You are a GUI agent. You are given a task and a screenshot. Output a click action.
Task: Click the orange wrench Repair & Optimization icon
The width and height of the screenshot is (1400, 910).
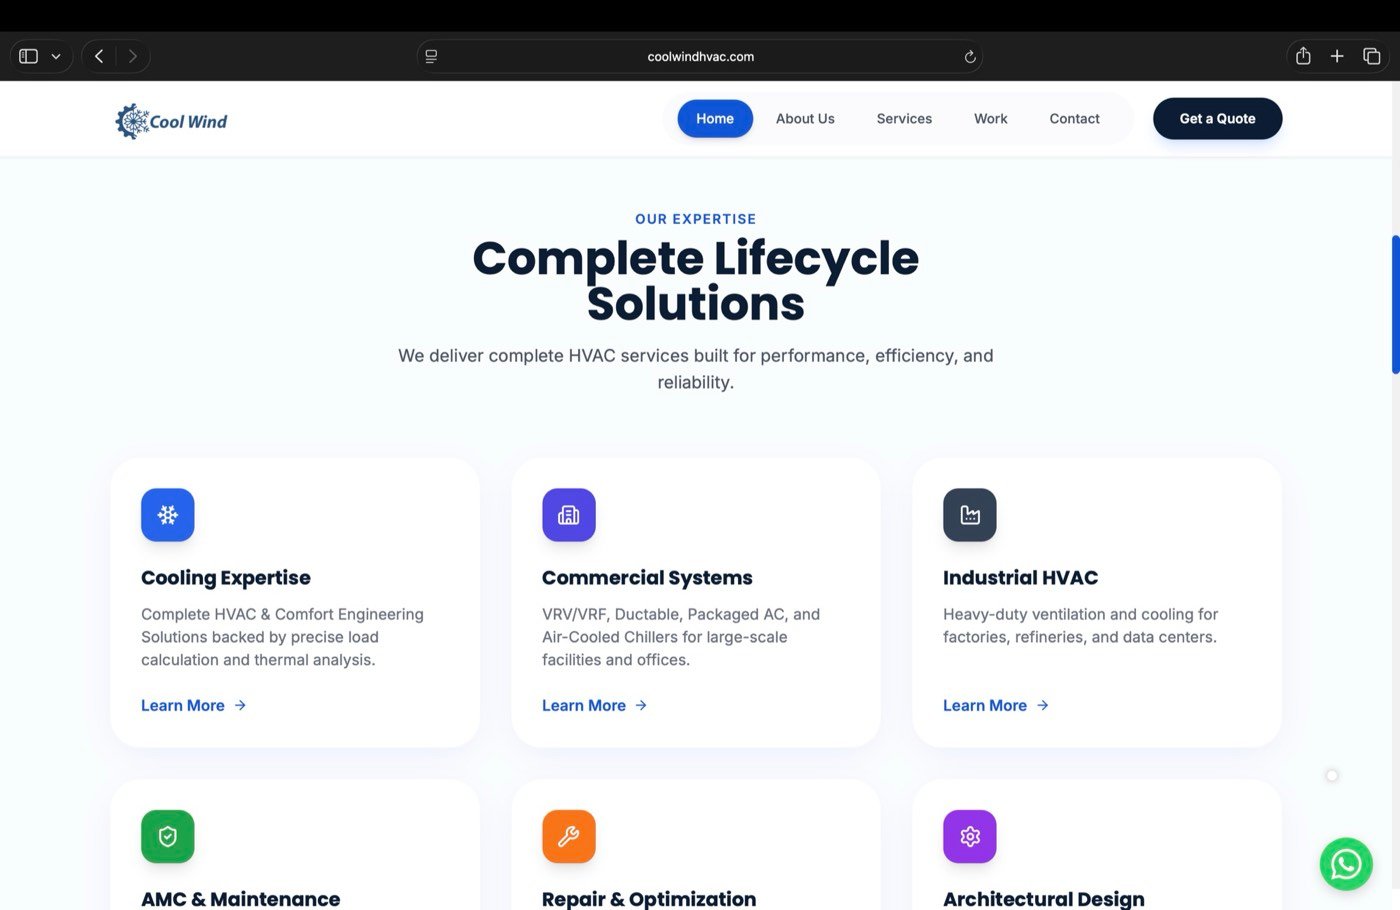tap(569, 836)
